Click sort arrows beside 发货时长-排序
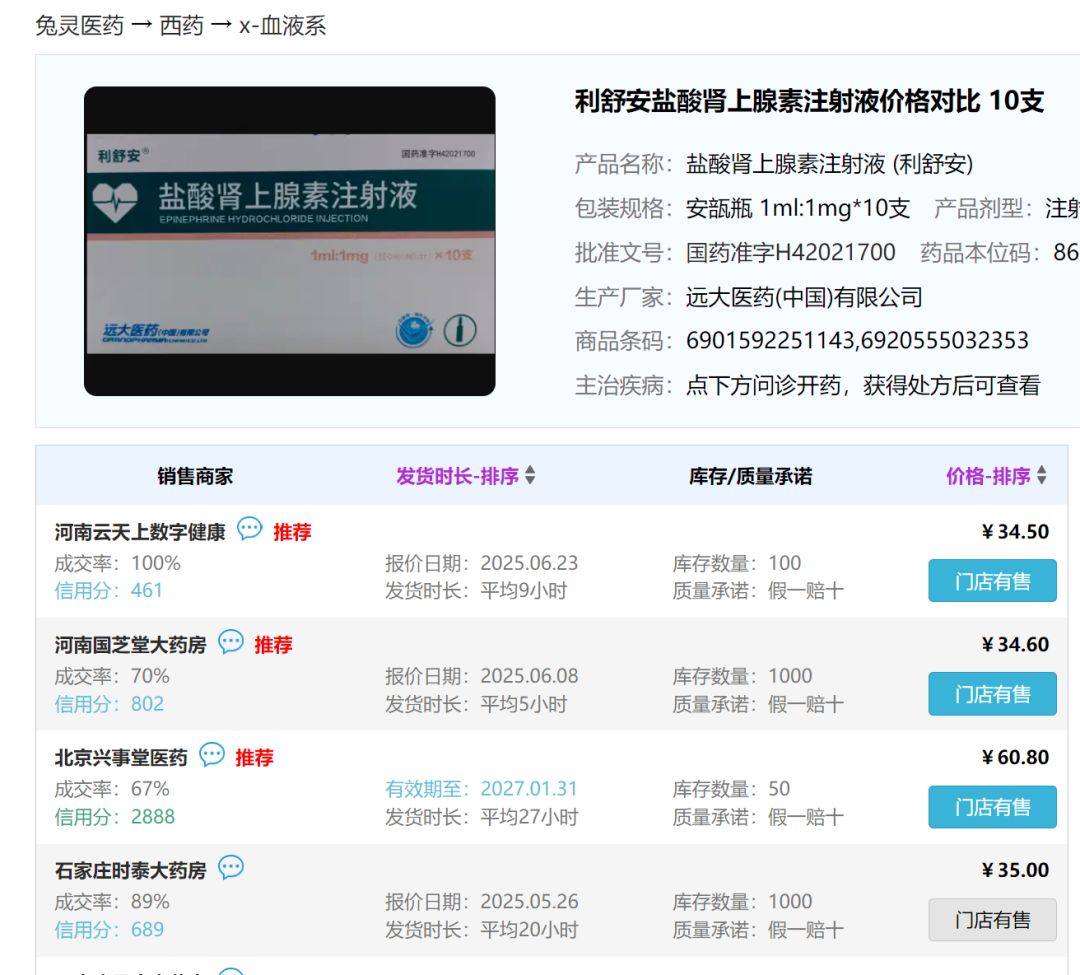This screenshot has height=975, width=1080. coord(529,474)
